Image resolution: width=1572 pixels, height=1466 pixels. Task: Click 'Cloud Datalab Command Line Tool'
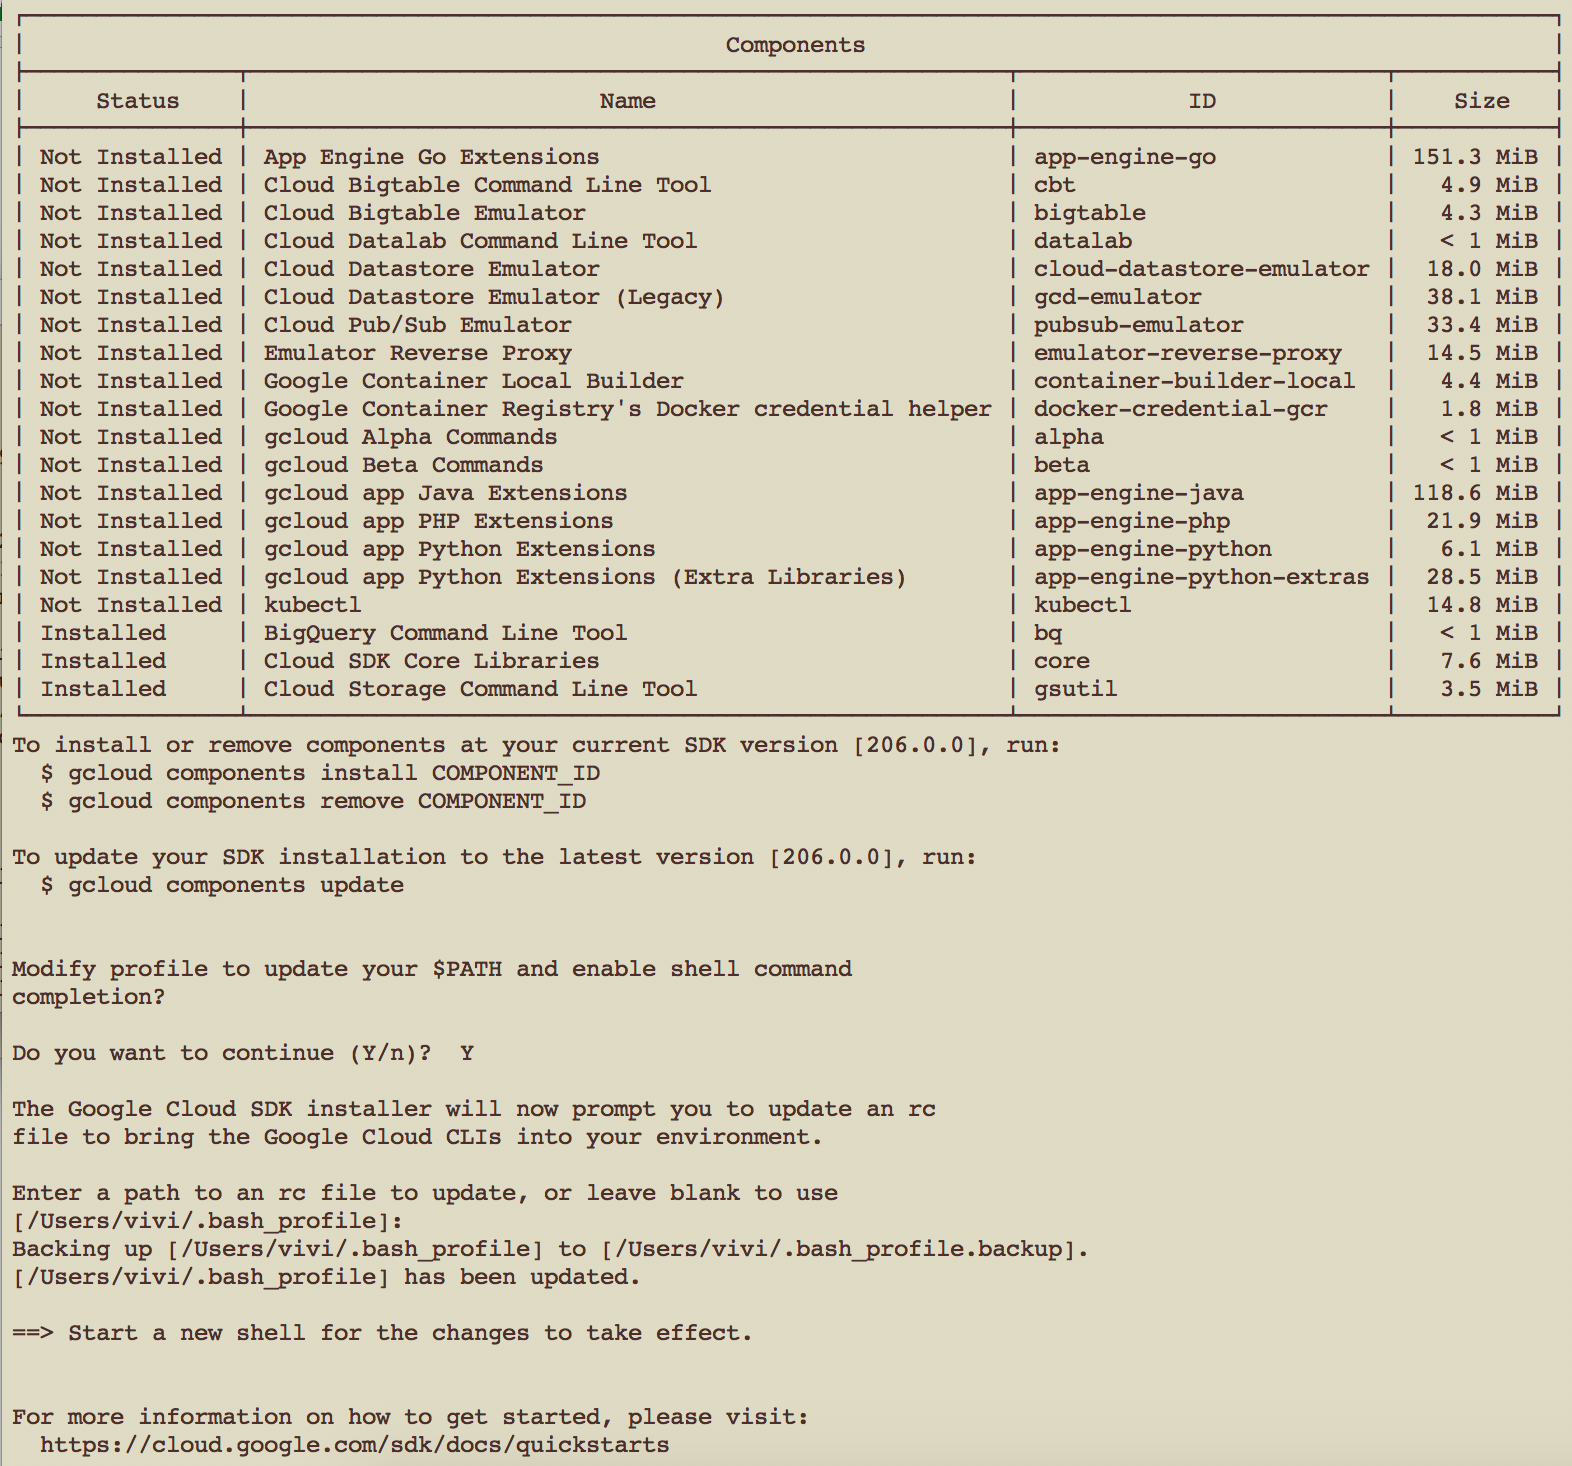tap(480, 241)
